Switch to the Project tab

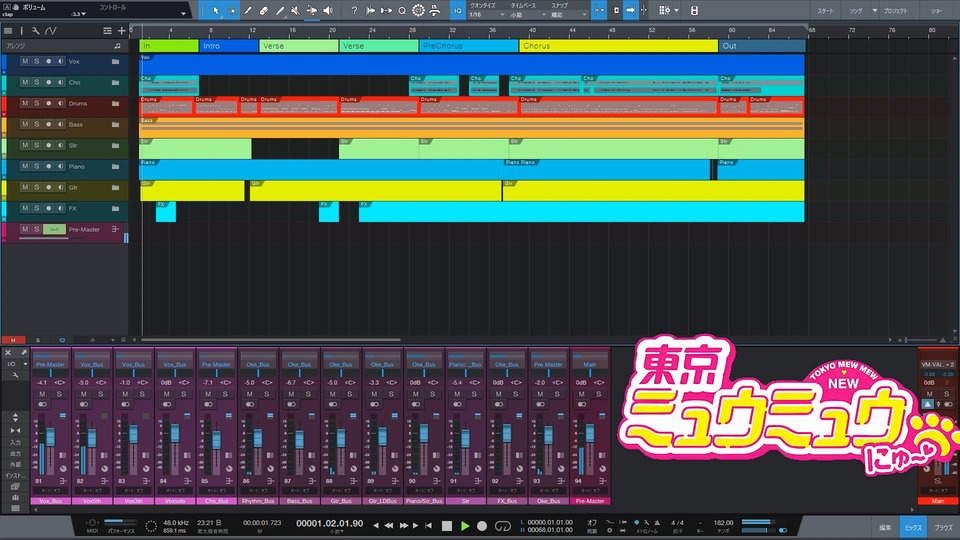[x=895, y=10]
